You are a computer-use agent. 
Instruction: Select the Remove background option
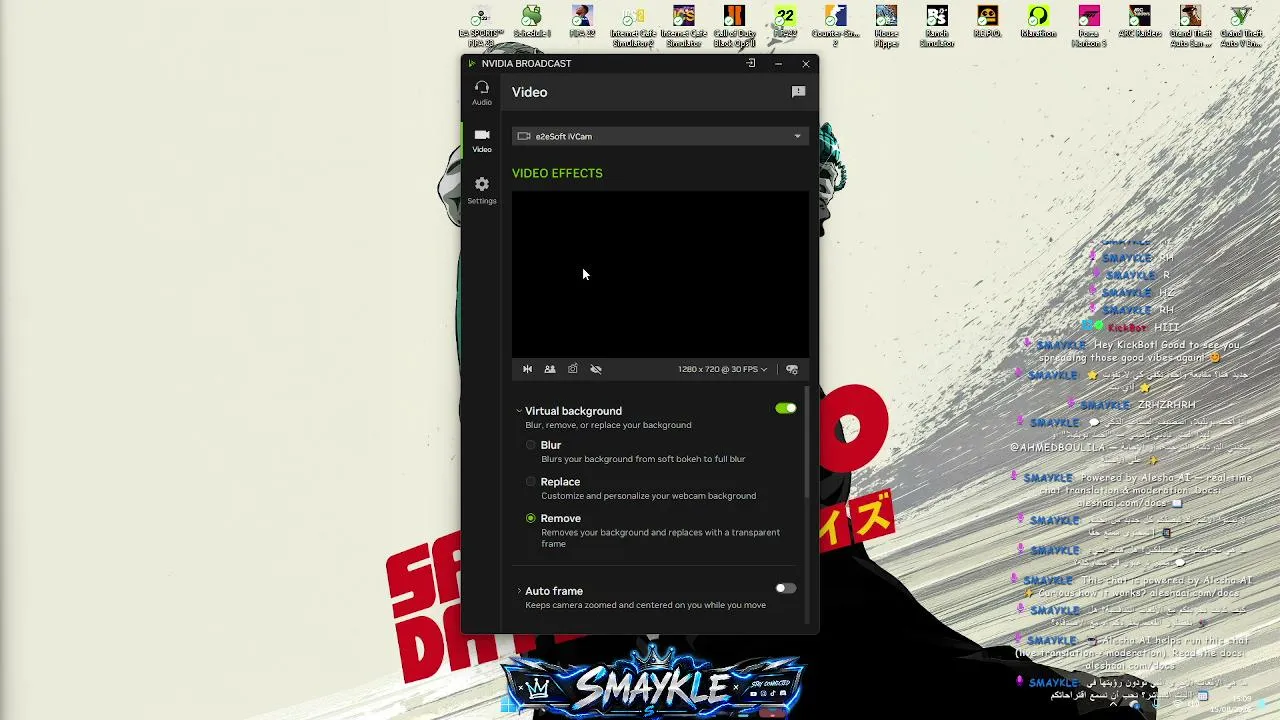(x=531, y=518)
